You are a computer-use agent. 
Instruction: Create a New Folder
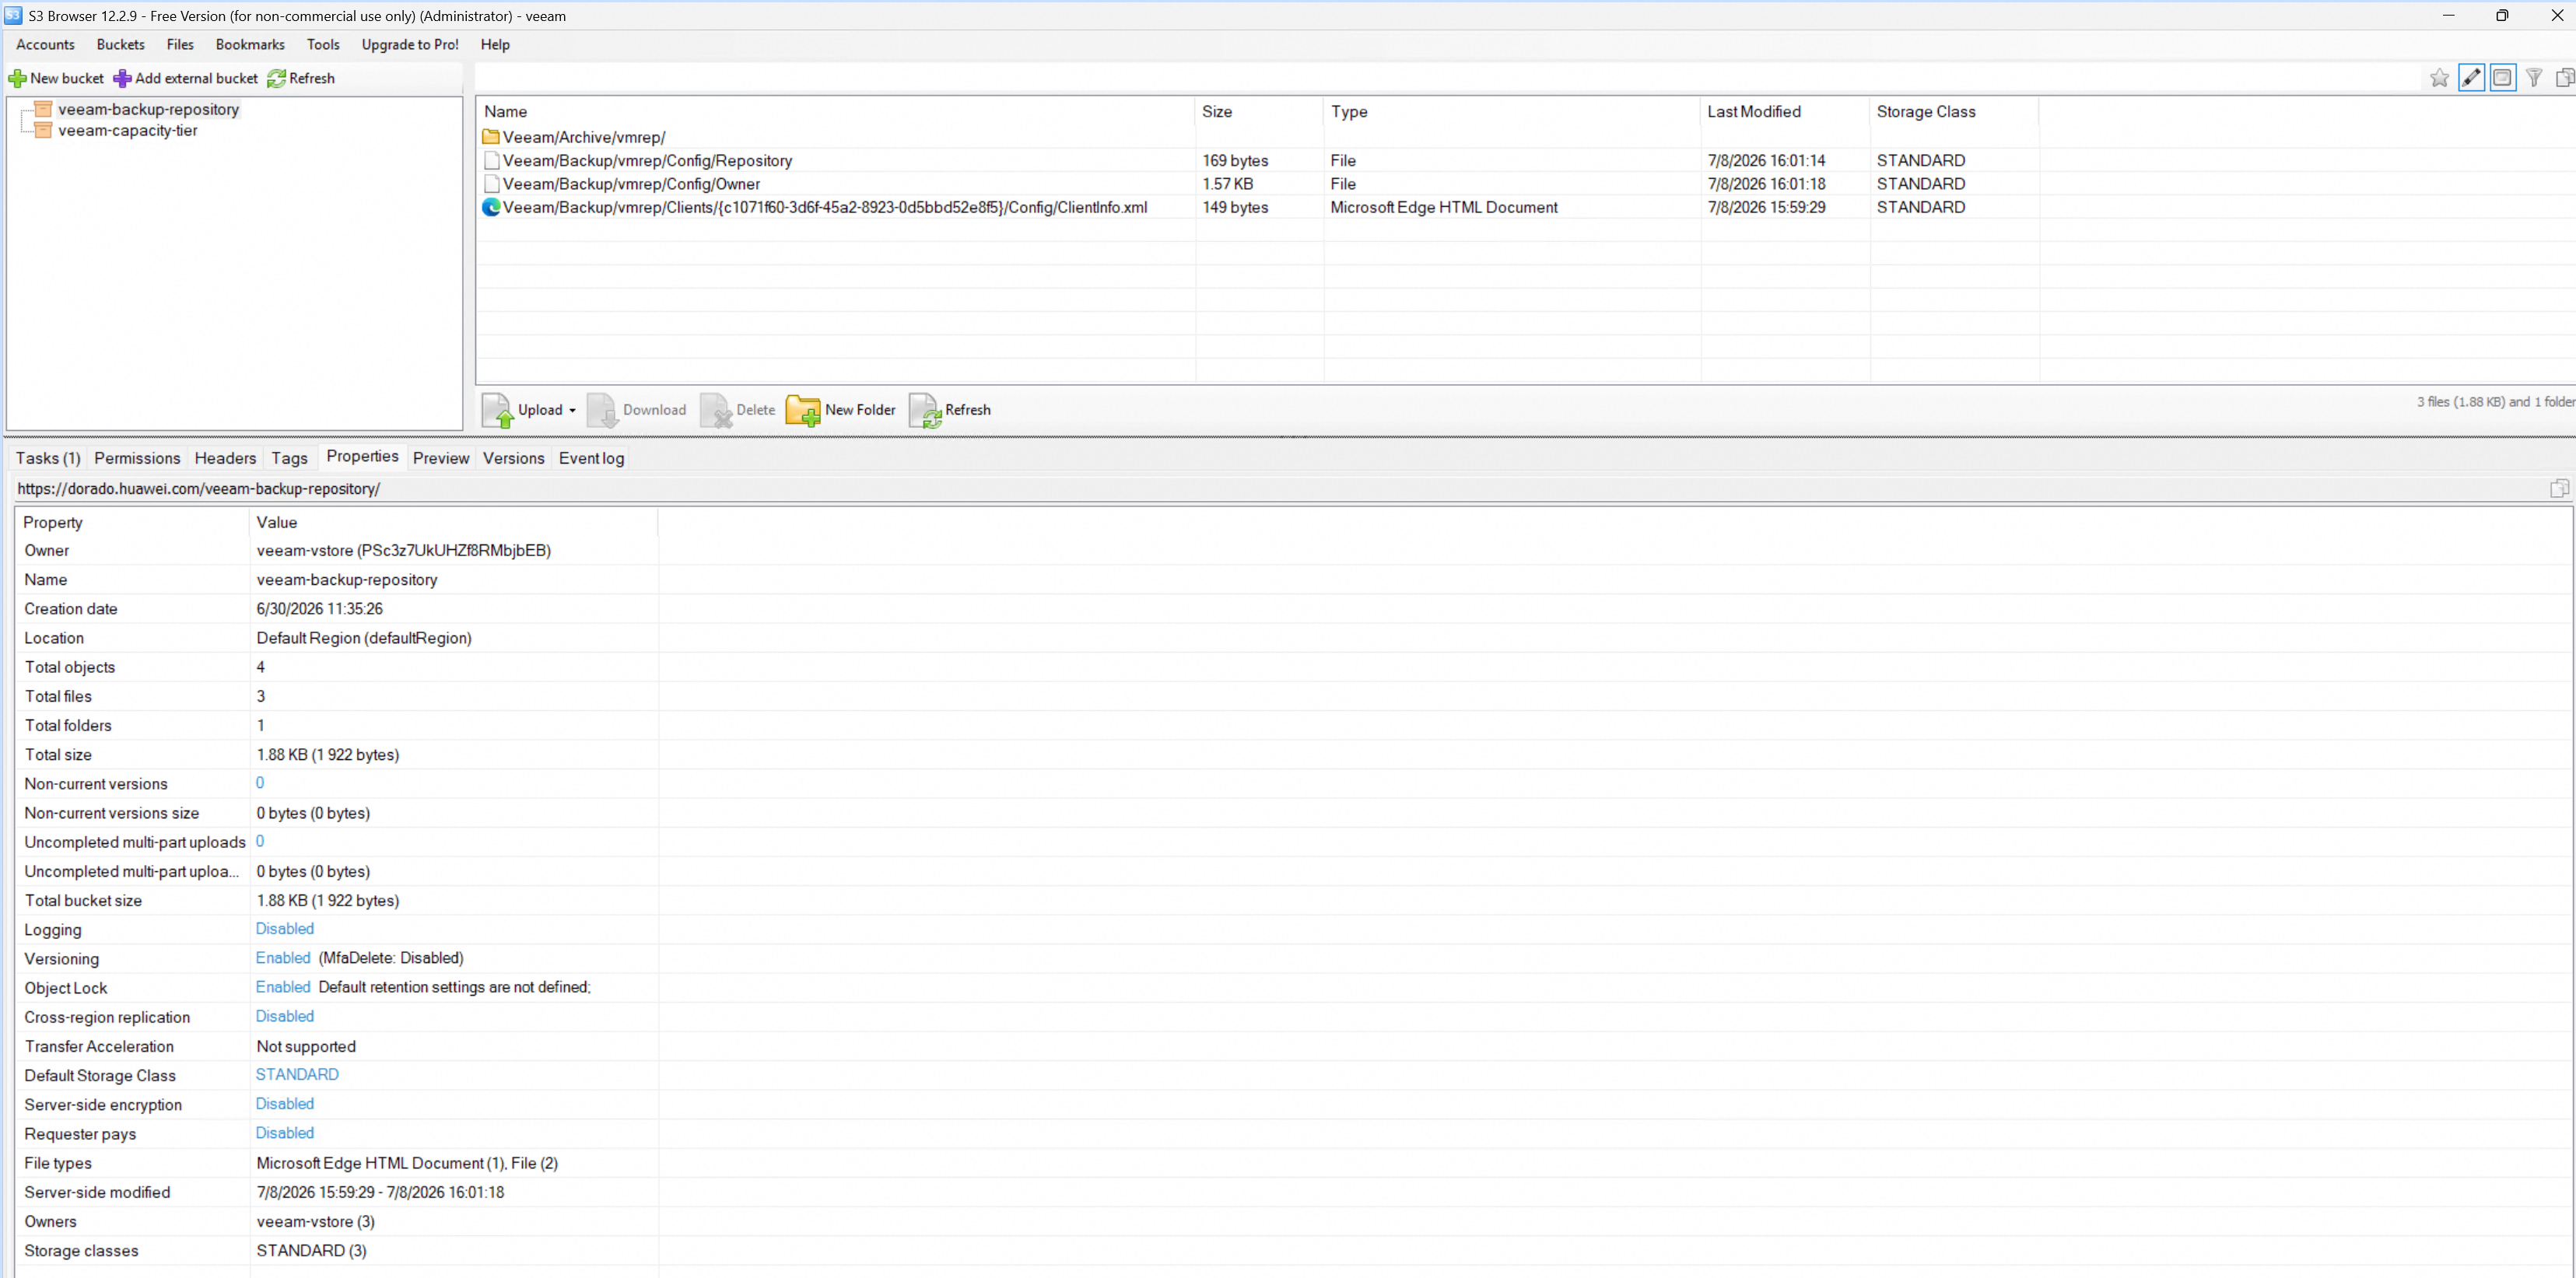coord(841,410)
